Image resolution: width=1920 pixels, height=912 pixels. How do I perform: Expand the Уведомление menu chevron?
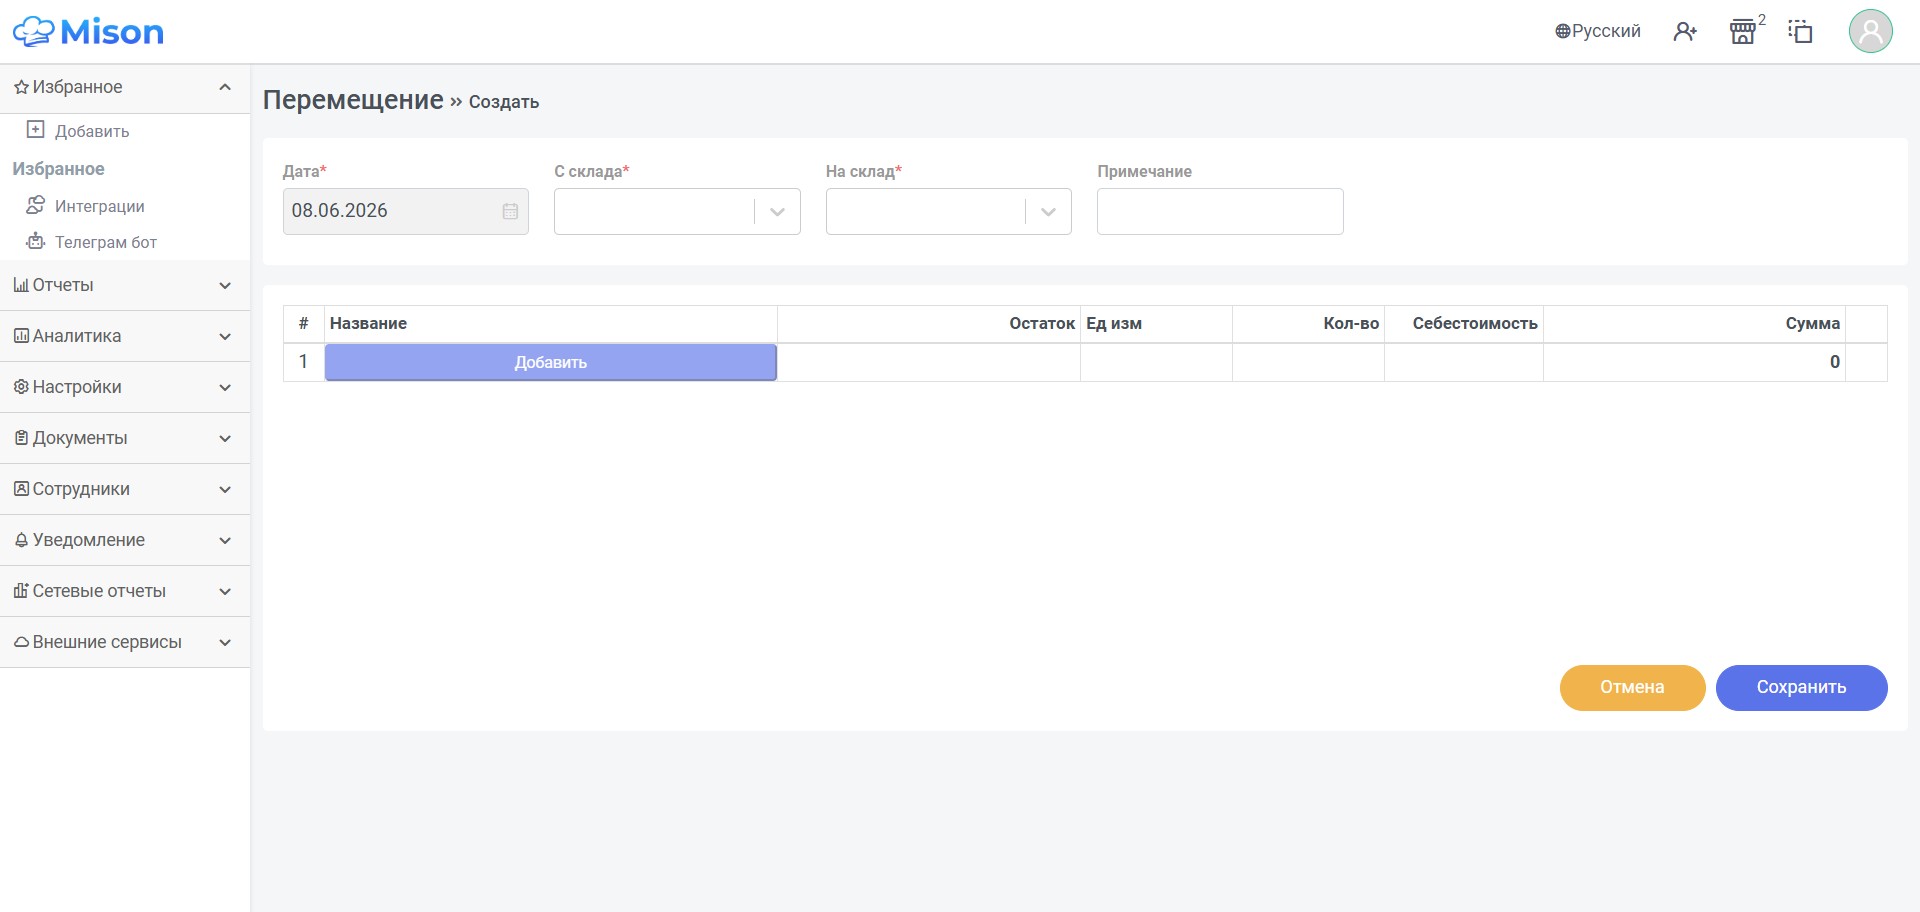click(225, 541)
